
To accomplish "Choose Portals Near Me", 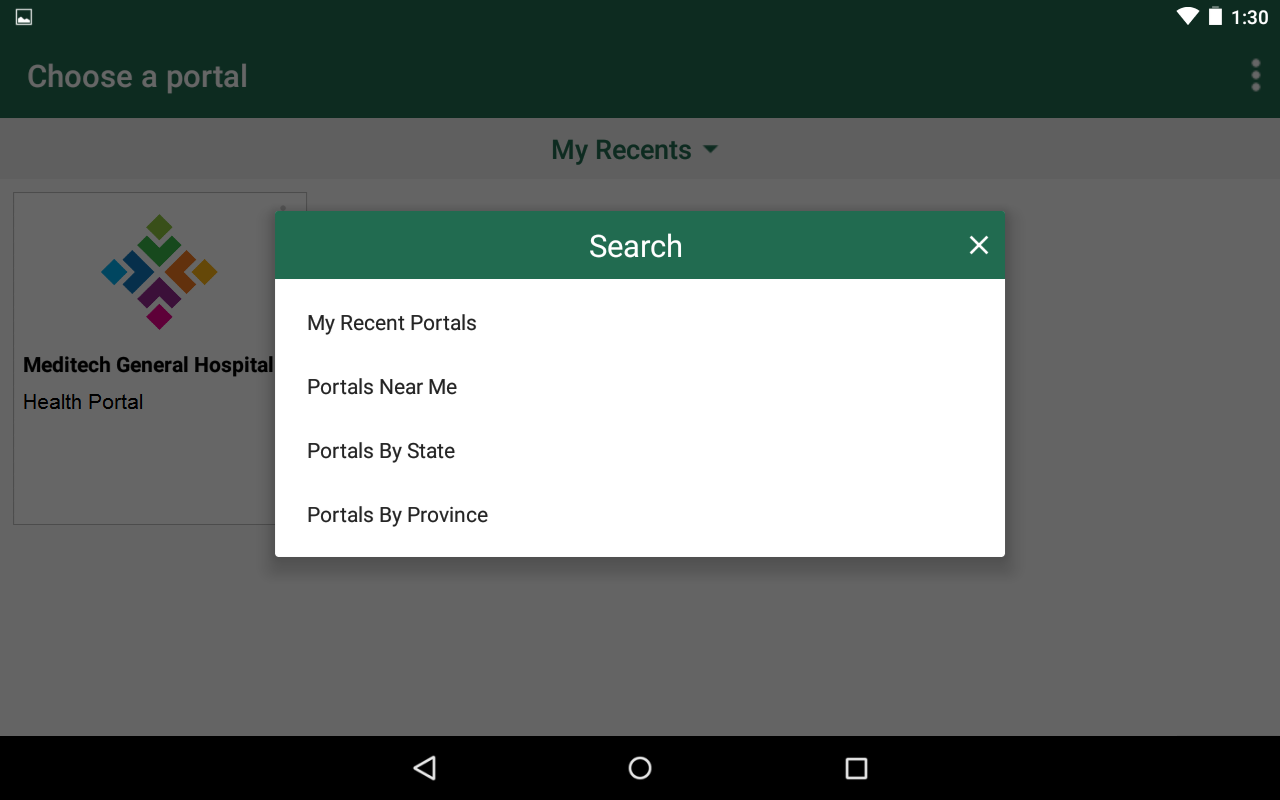I will [x=640, y=387].
